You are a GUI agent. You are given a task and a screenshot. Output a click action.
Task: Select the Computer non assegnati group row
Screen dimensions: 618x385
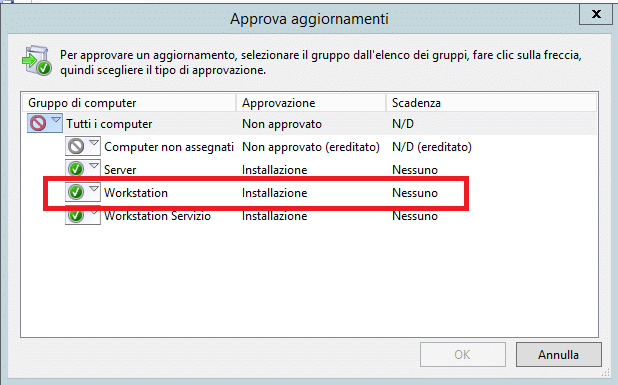pos(309,147)
